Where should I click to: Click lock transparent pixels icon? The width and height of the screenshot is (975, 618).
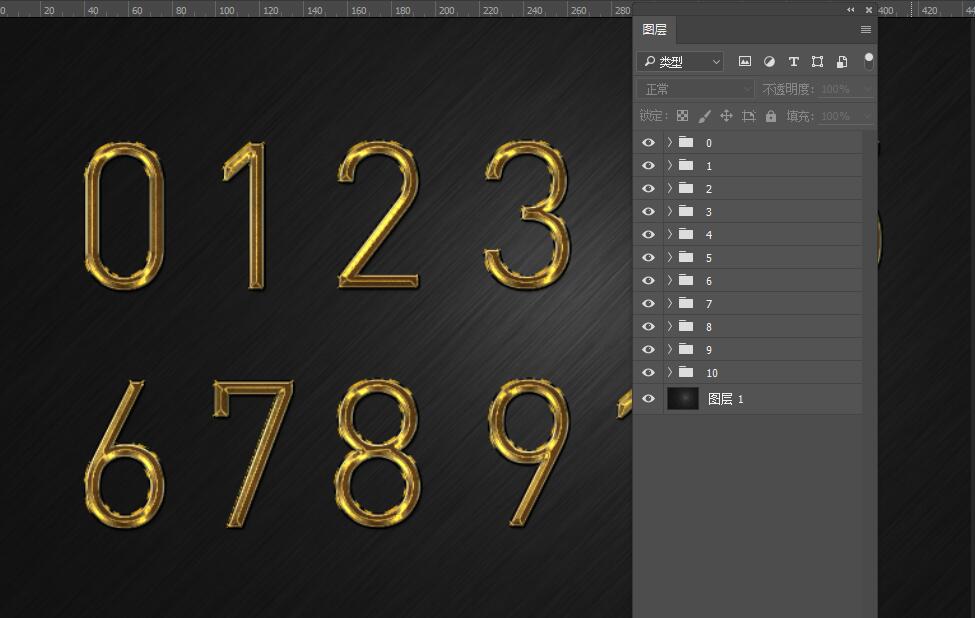point(682,116)
